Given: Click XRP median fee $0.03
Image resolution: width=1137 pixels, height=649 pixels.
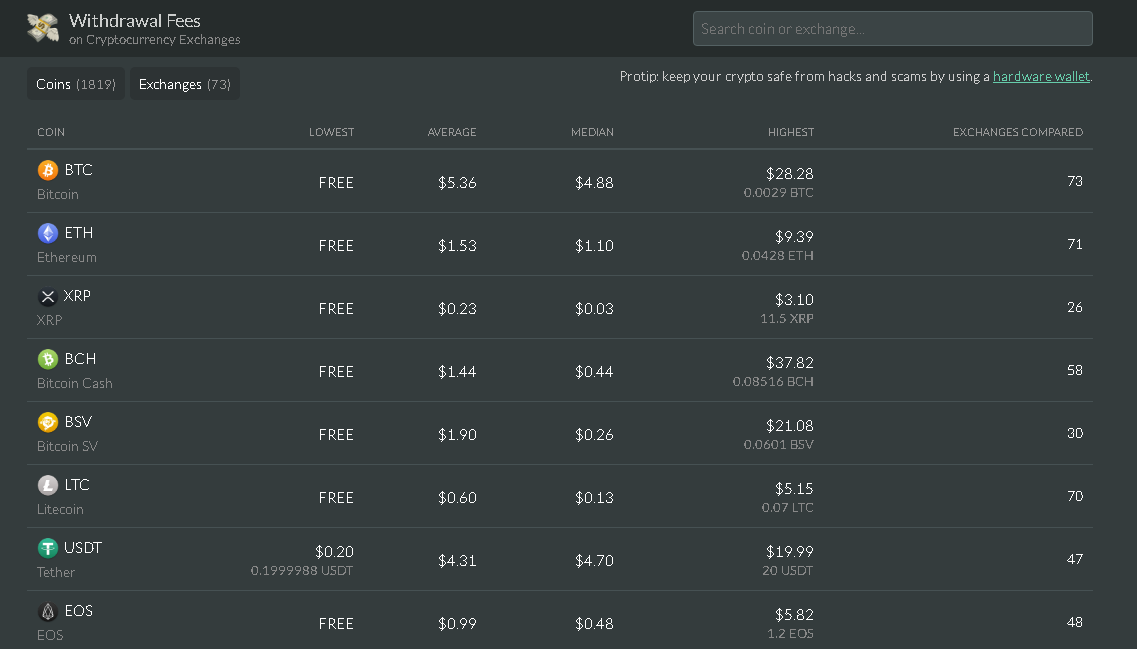Looking at the screenshot, I should point(594,309).
